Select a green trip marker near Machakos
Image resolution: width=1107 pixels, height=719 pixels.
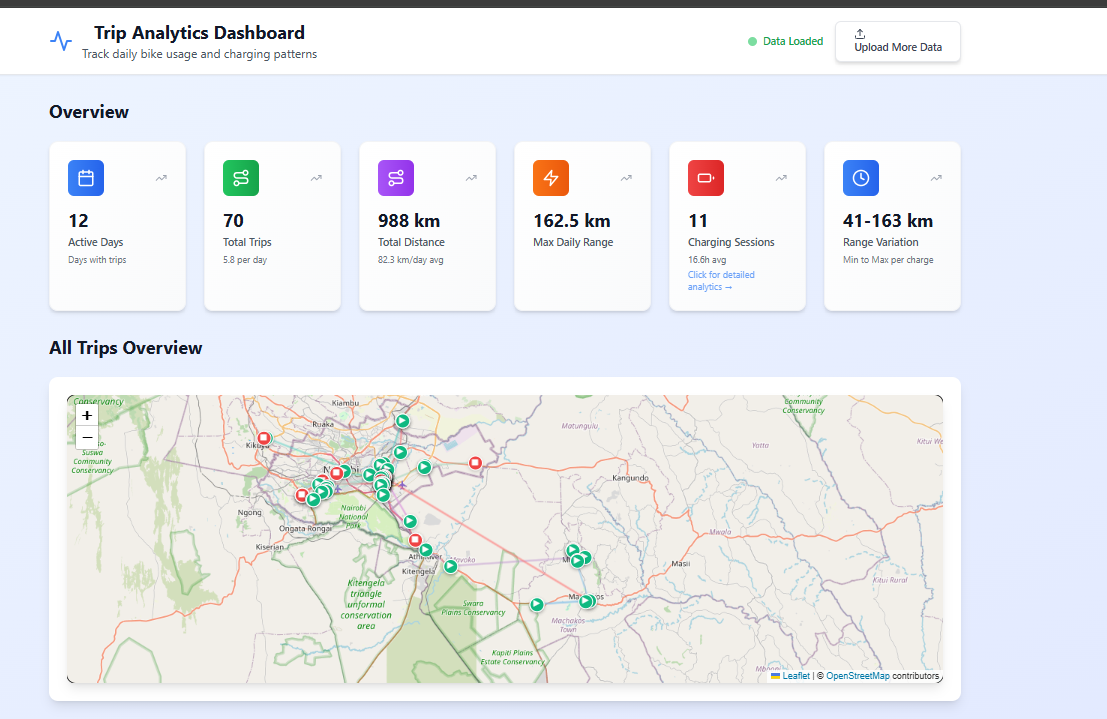pyautogui.click(x=587, y=600)
